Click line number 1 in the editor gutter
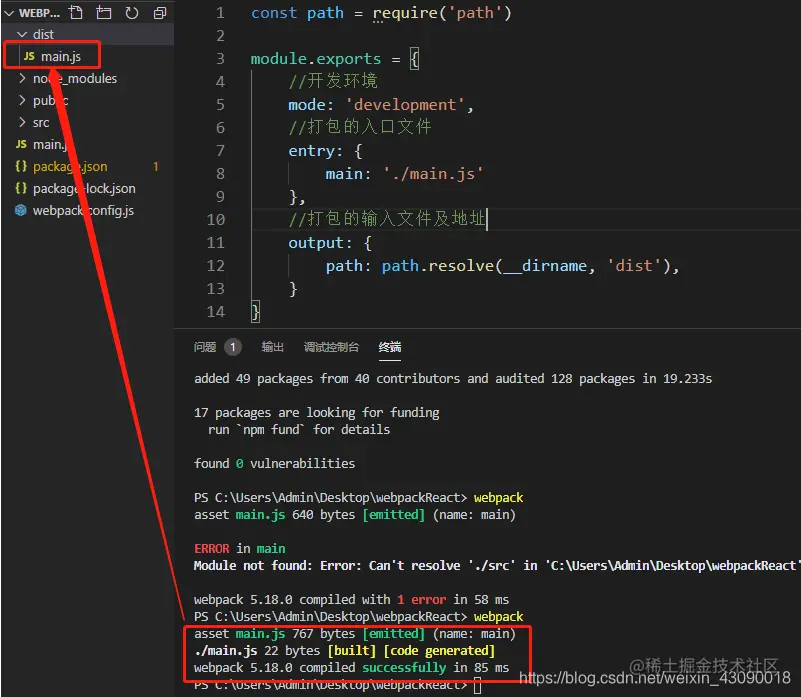 [x=220, y=13]
